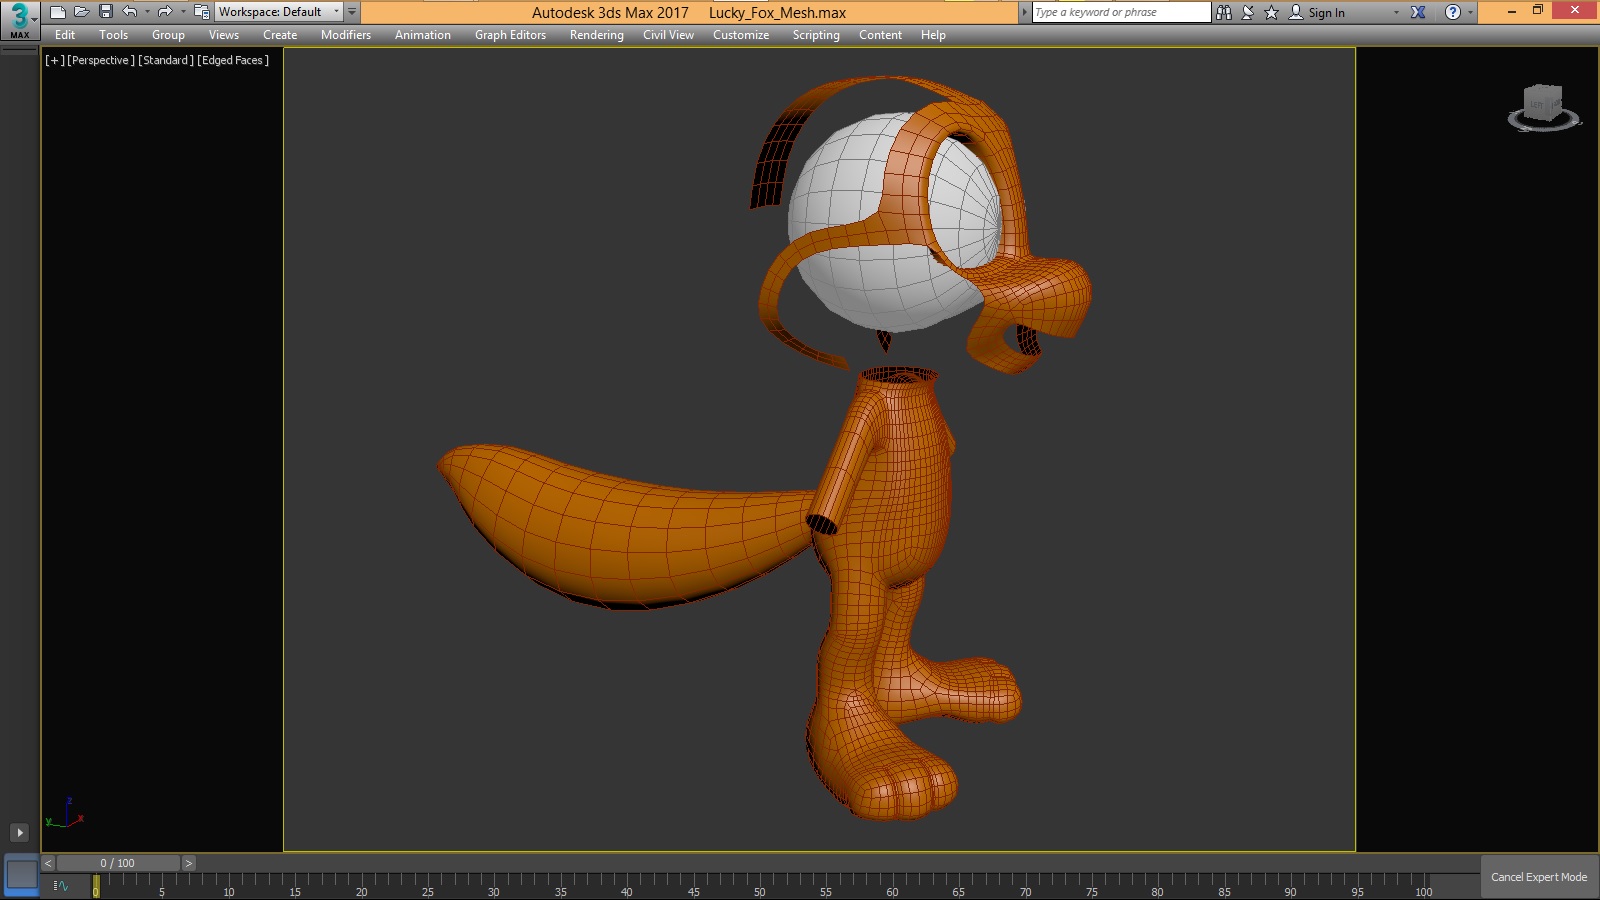Save the scene with the floppy disk icon

click(x=106, y=12)
